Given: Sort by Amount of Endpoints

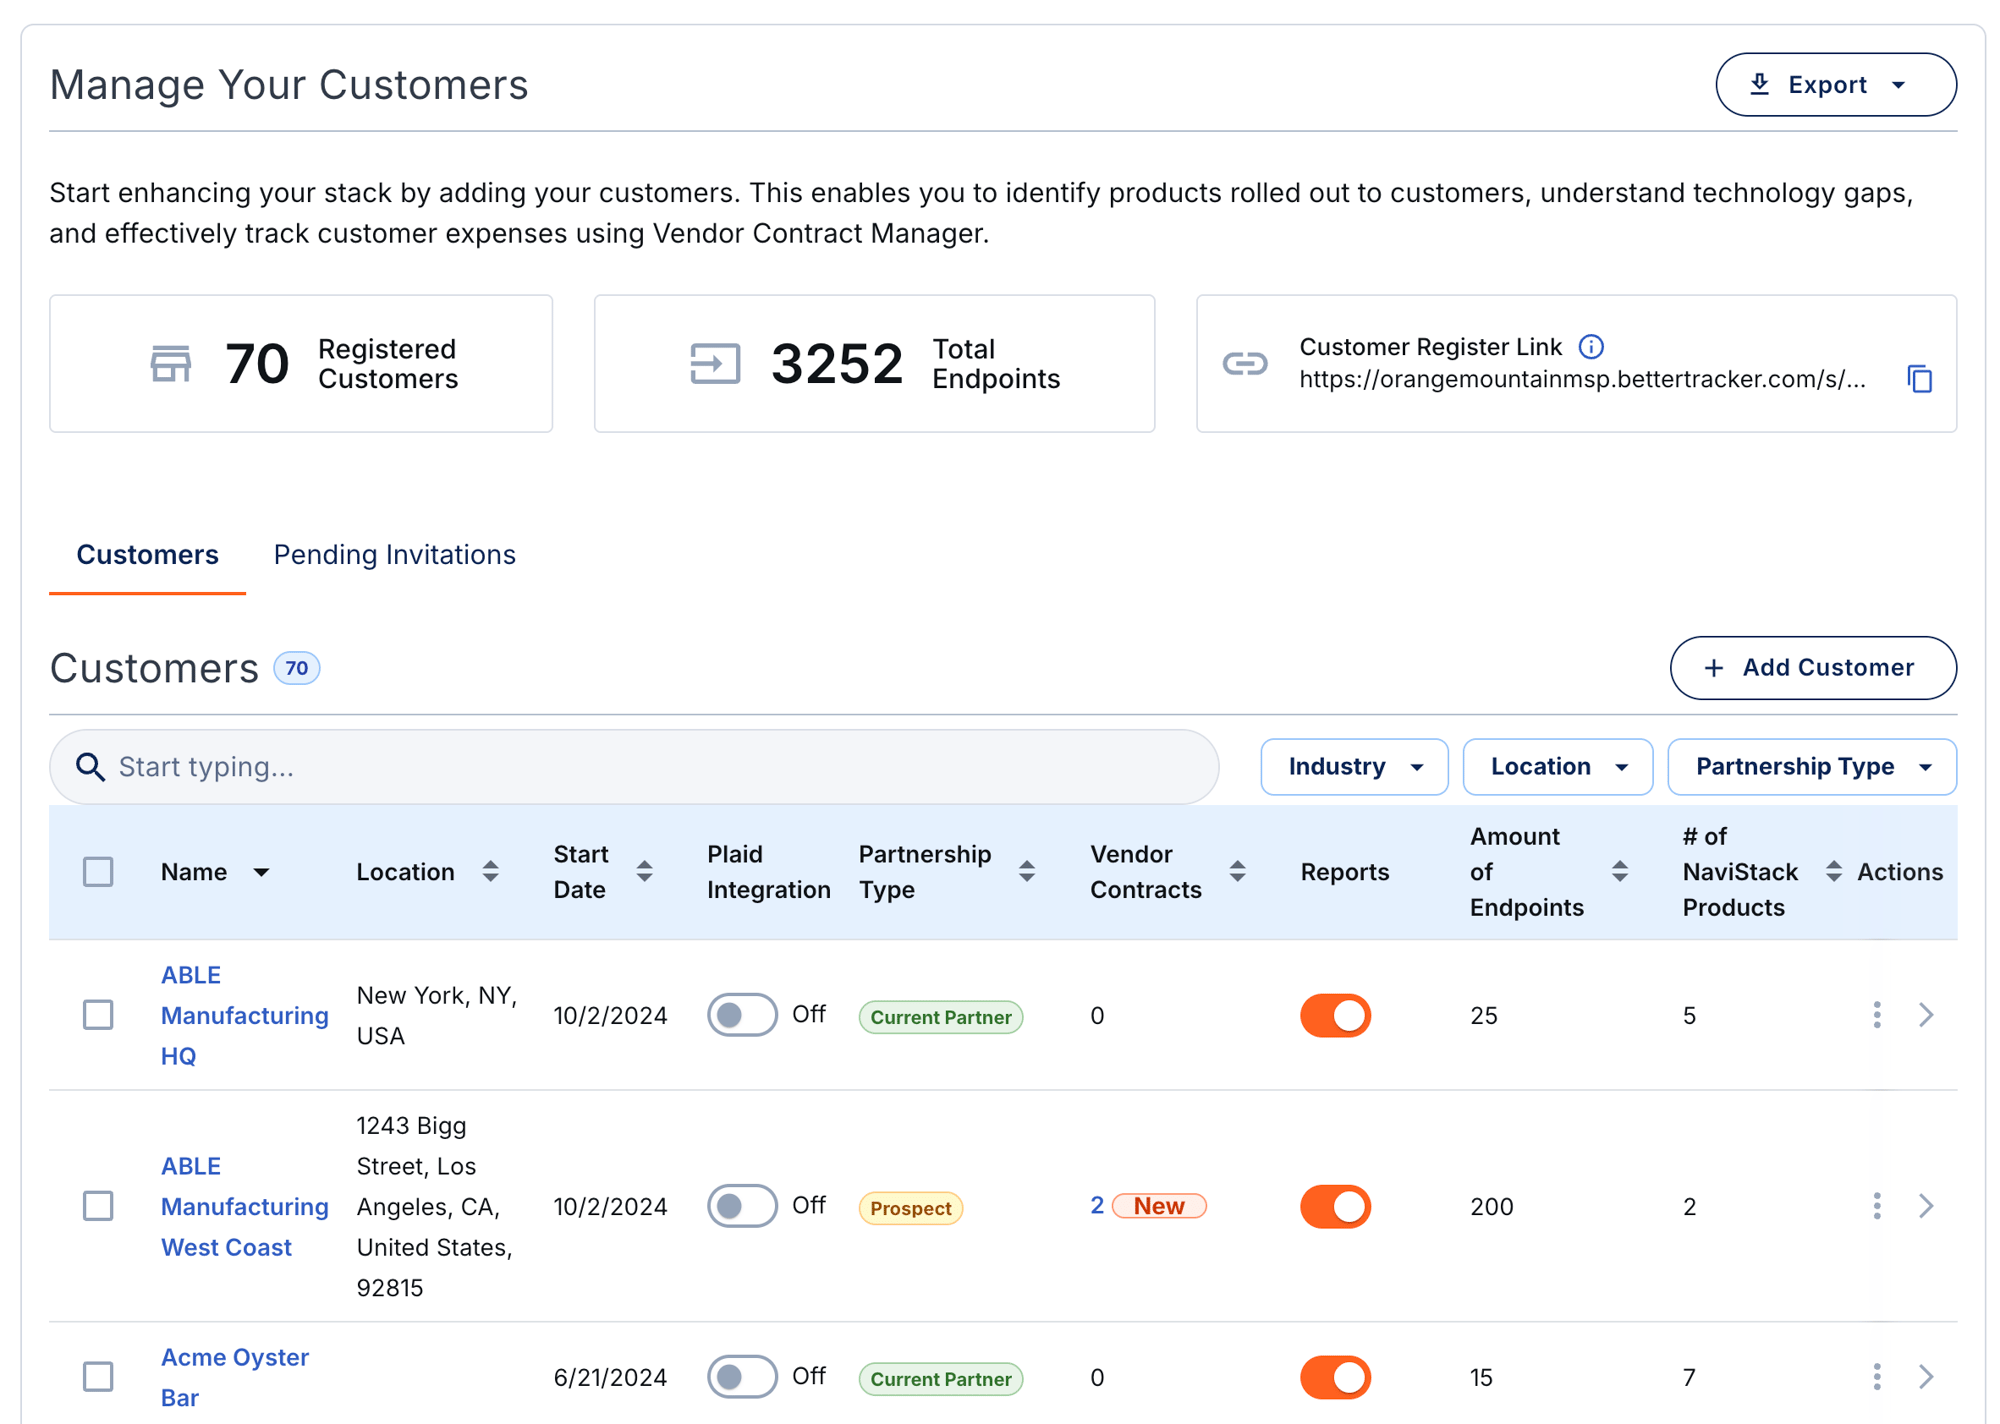Looking at the screenshot, I should click(1620, 872).
